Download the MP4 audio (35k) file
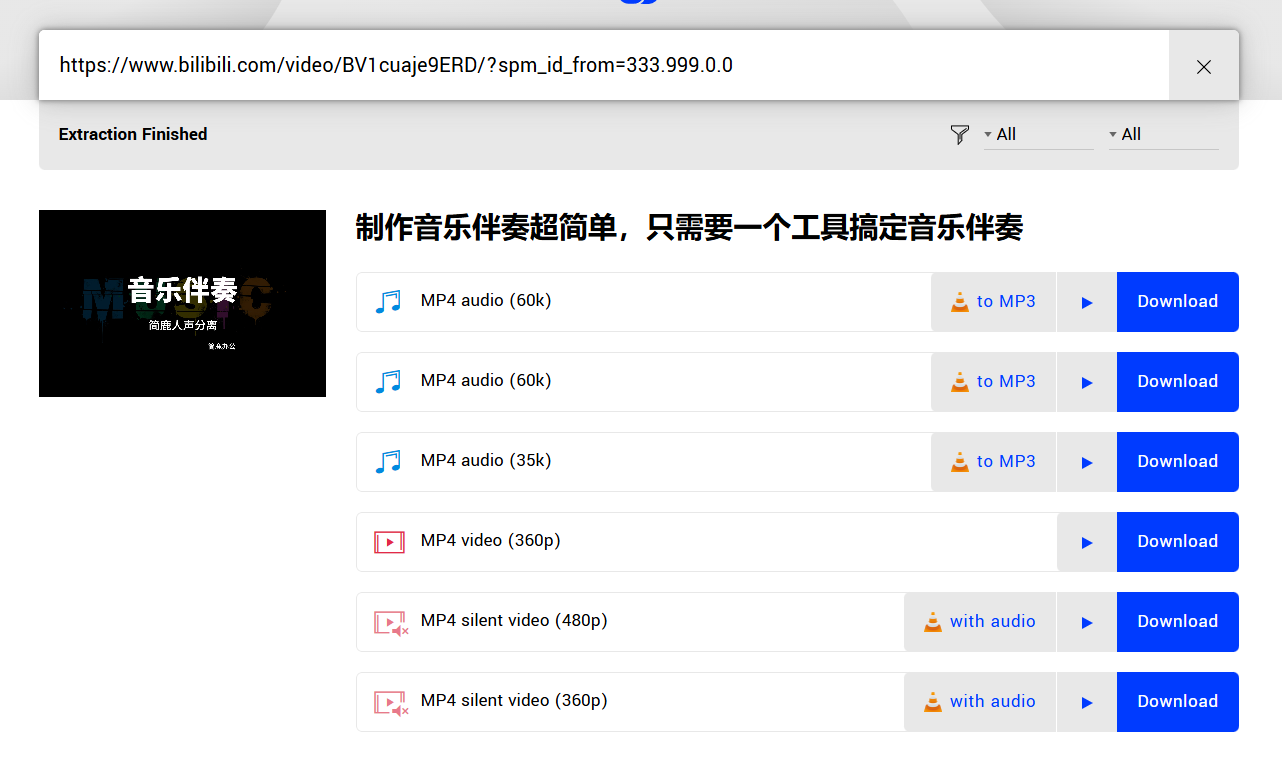The image size is (1282, 768). coord(1177,462)
